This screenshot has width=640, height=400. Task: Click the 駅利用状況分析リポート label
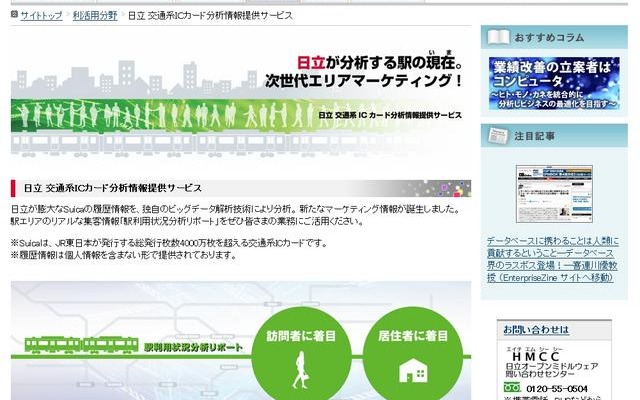coord(193,347)
